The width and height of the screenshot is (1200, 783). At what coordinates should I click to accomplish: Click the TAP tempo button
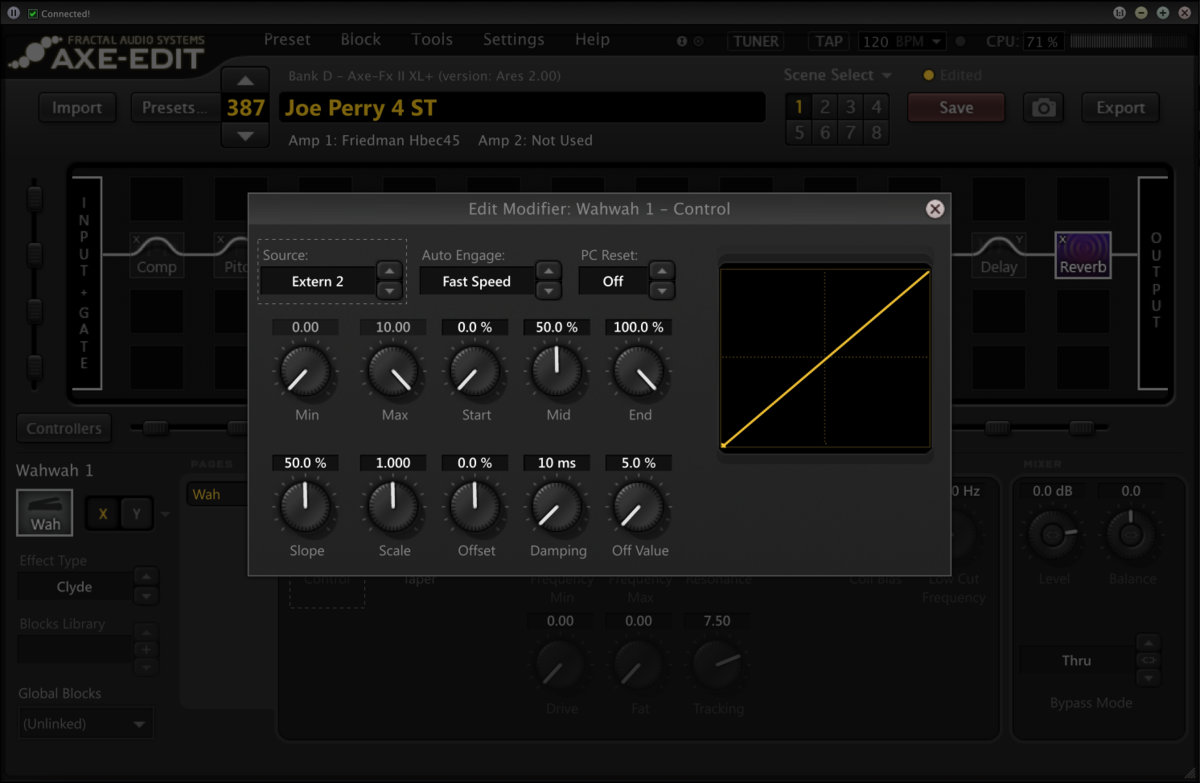click(829, 41)
